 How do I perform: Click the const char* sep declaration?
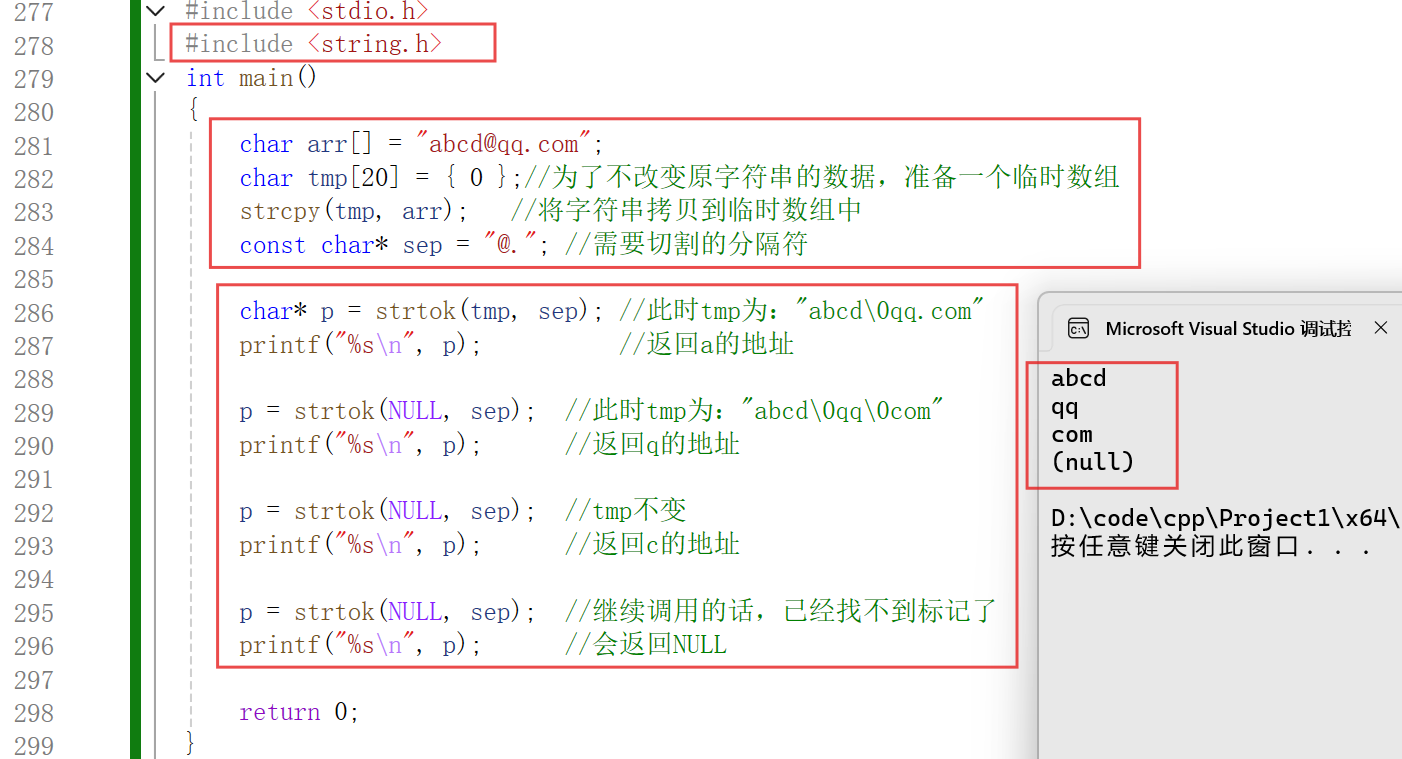tap(394, 245)
